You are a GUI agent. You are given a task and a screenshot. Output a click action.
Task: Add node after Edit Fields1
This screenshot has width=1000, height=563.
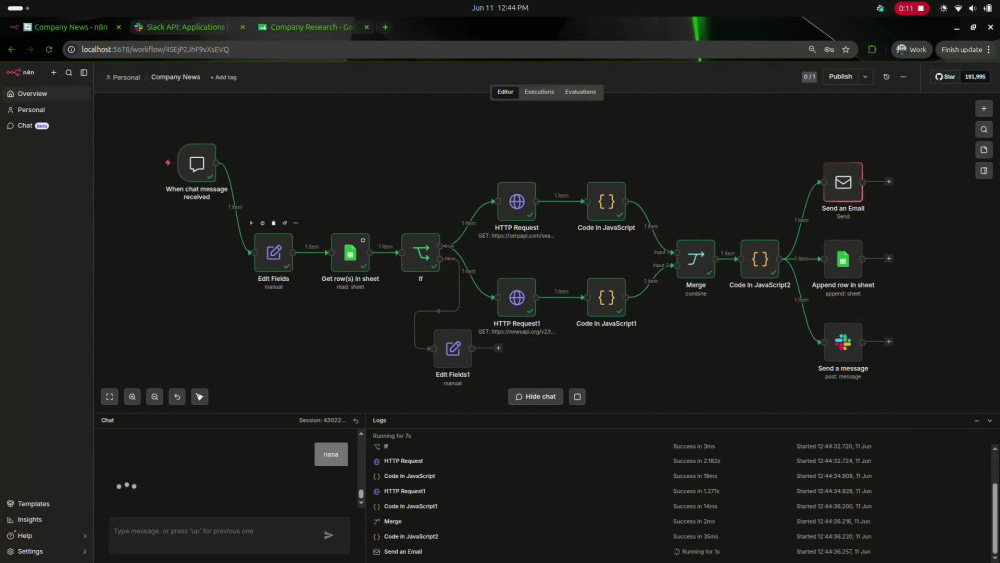(498, 348)
